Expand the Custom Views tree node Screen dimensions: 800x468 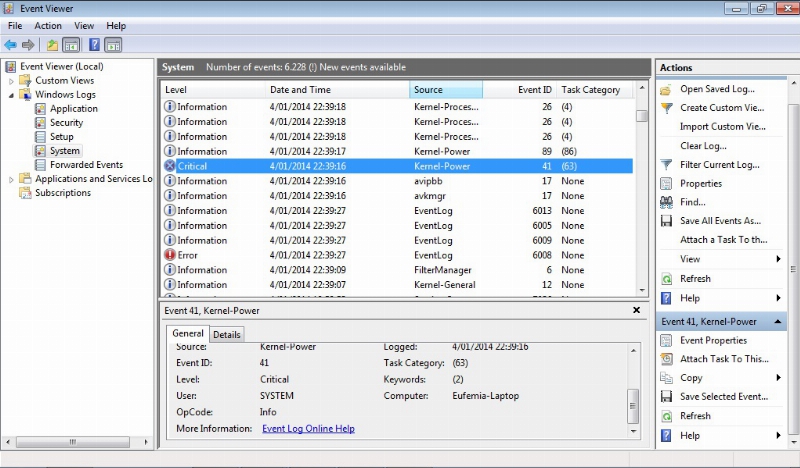(x=11, y=81)
